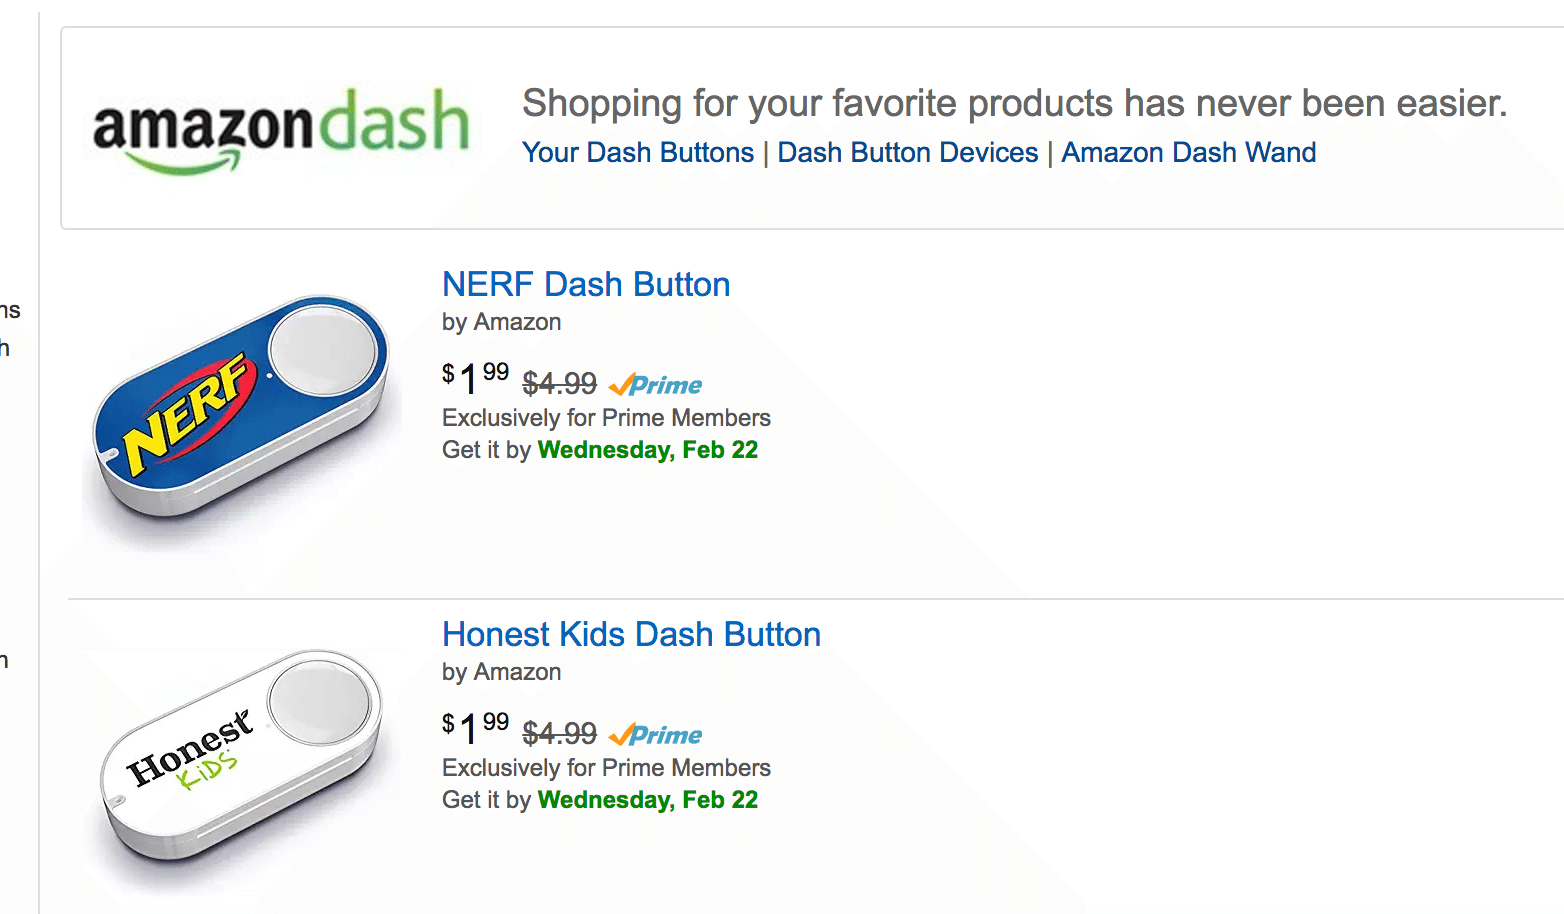Click the NERF $1.99 price

(x=476, y=378)
